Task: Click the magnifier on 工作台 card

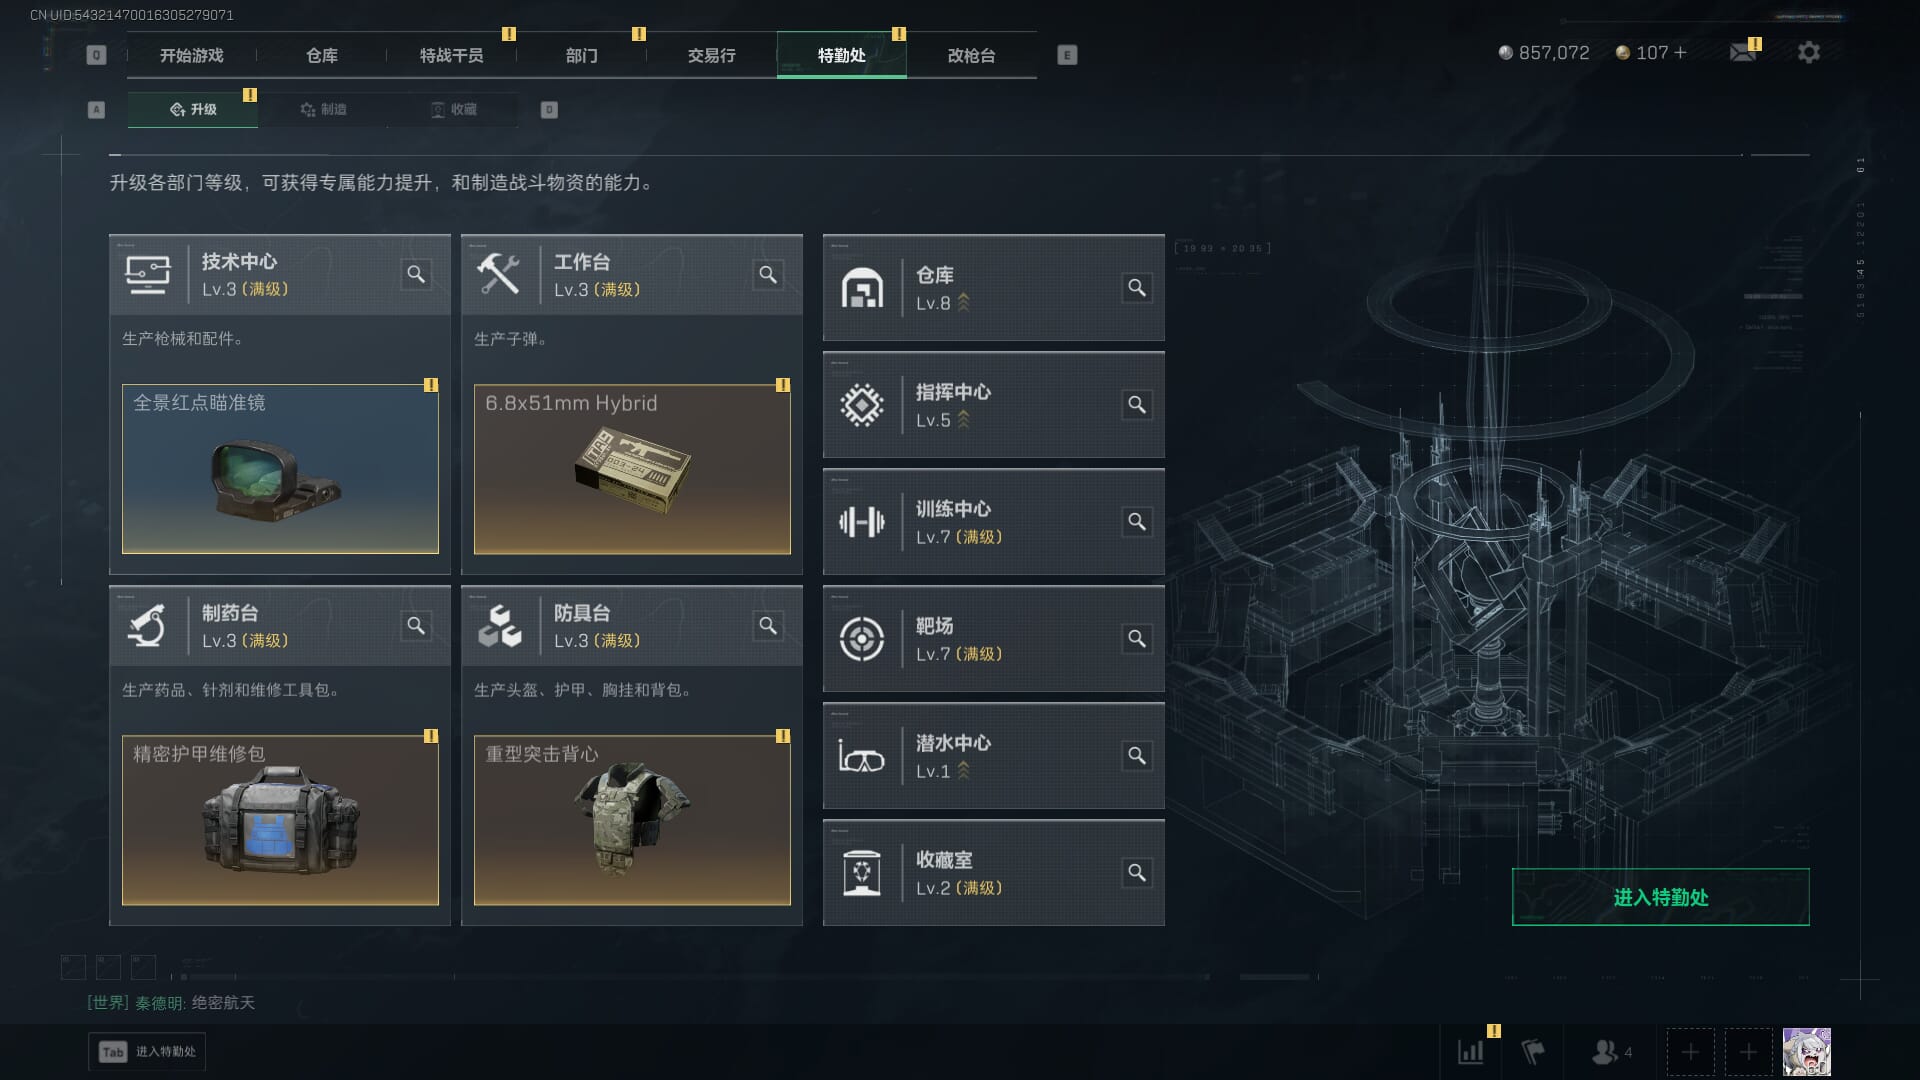Action: (768, 274)
